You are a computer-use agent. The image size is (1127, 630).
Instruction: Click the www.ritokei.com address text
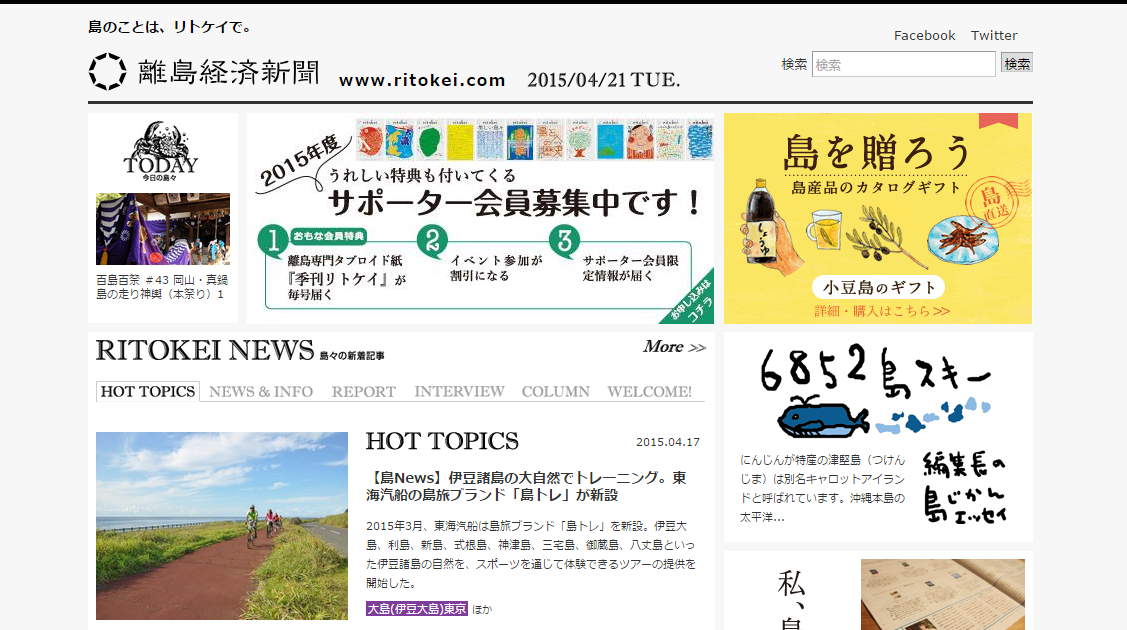pyautogui.click(x=423, y=80)
